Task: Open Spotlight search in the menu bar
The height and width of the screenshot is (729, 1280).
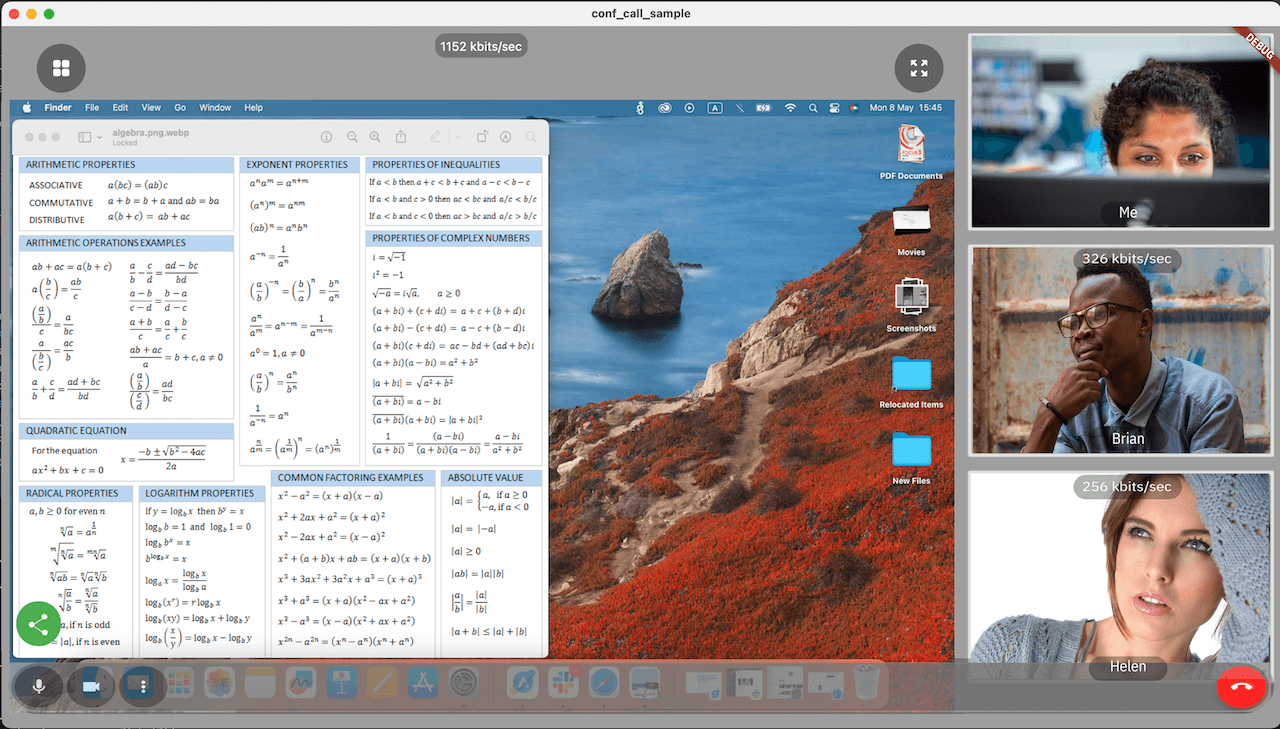Action: [x=813, y=108]
